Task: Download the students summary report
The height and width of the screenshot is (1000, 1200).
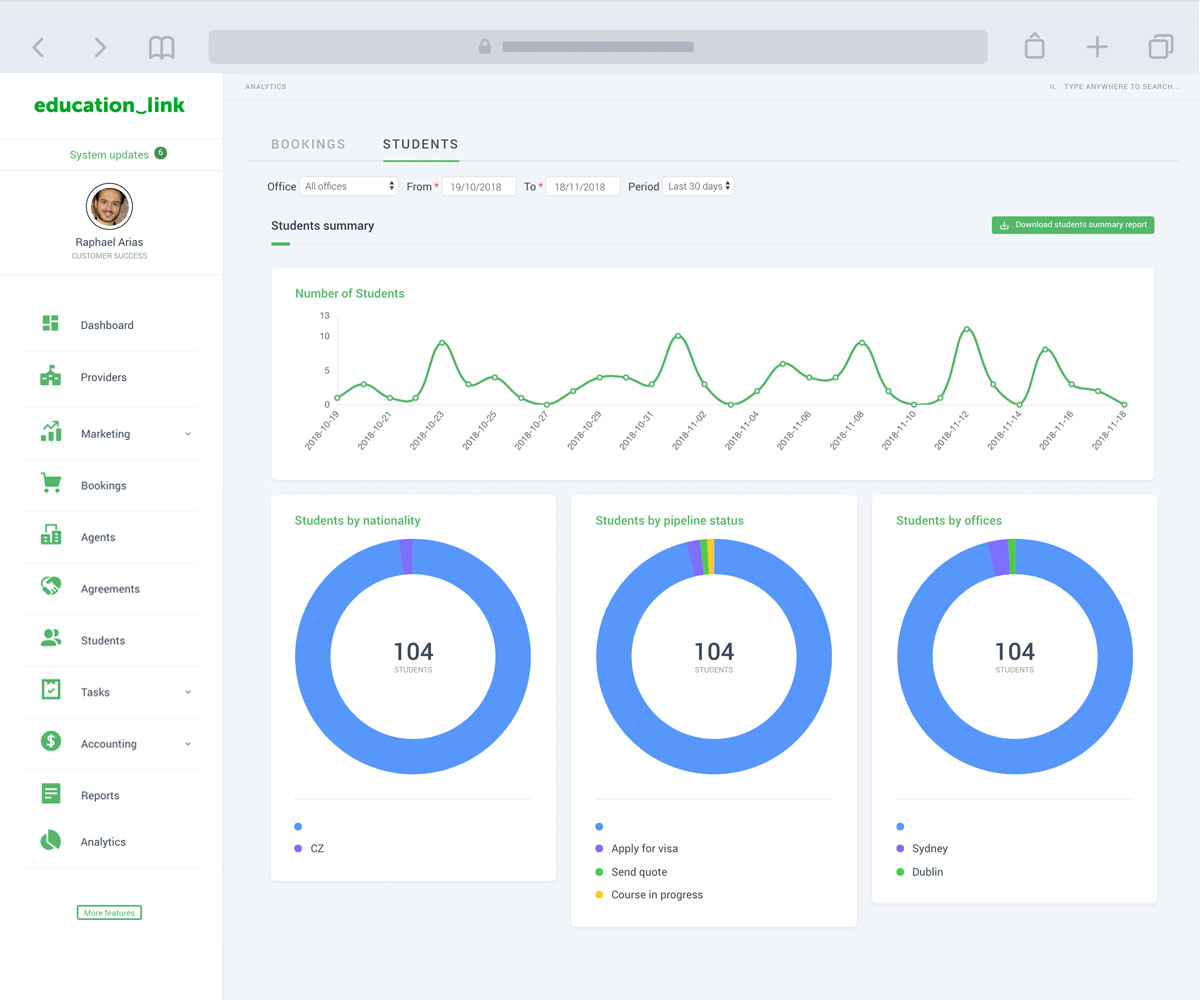Action: pyautogui.click(x=1073, y=225)
